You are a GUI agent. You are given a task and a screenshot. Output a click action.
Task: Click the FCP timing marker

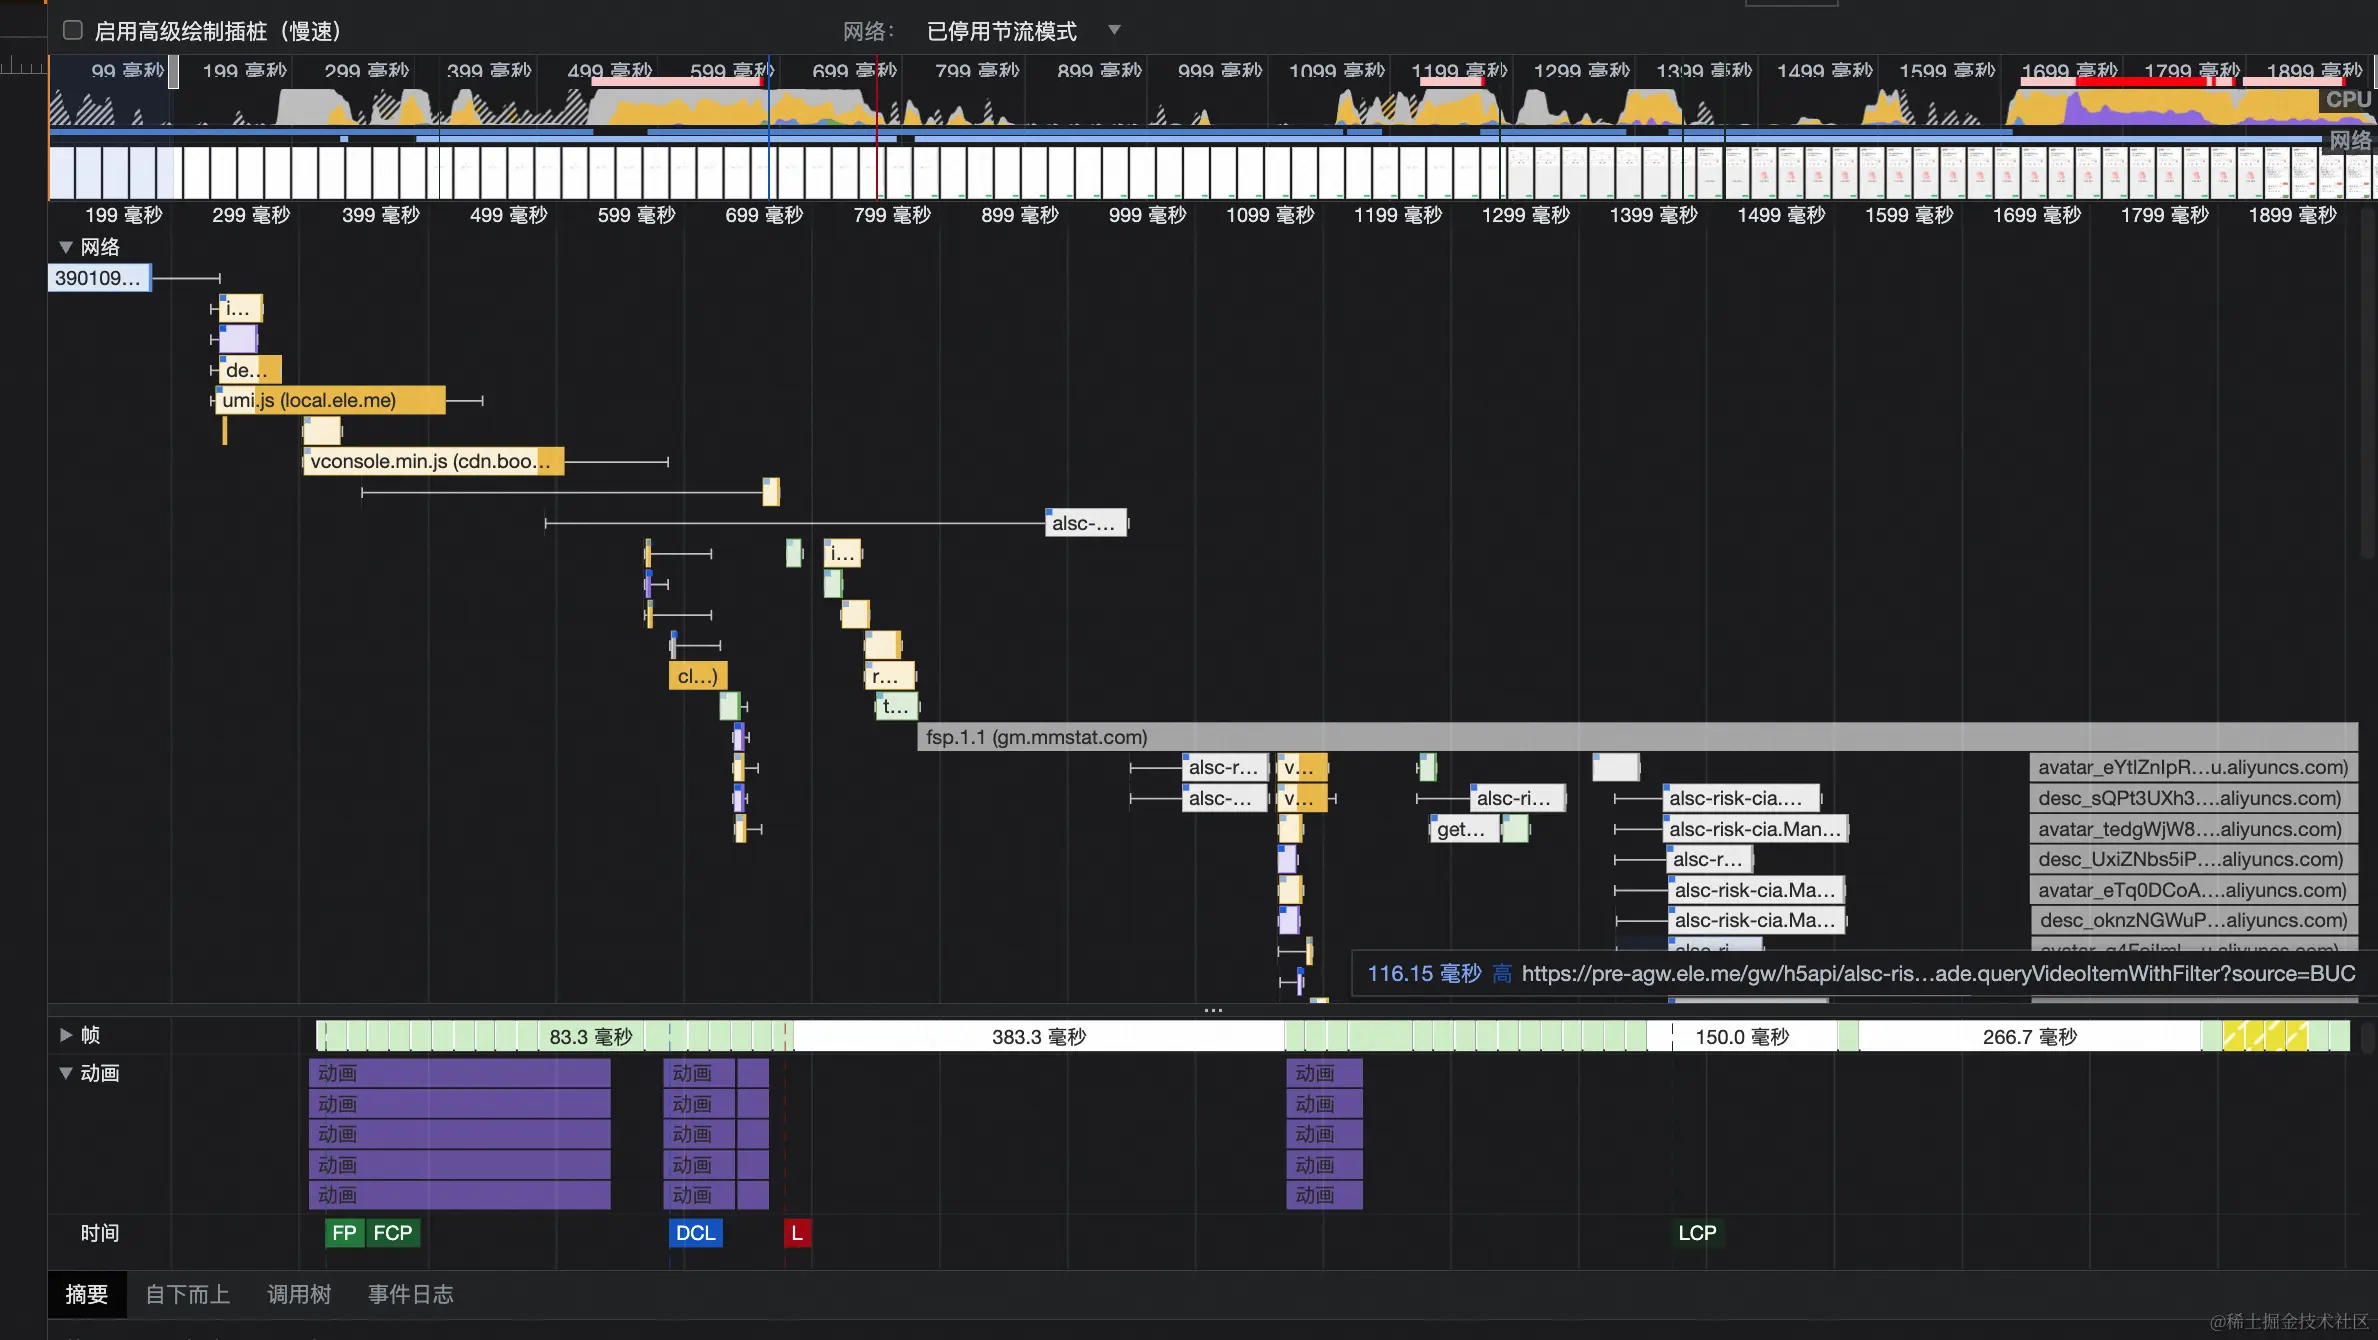coord(393,1233)
